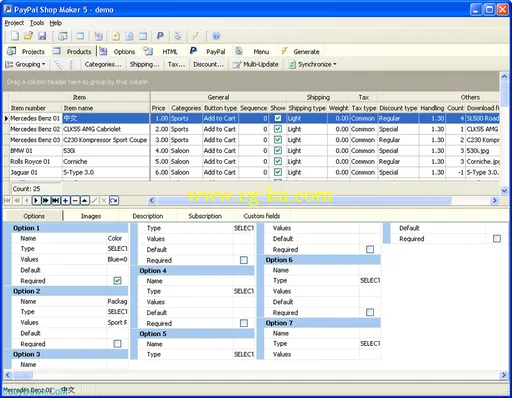Click the blue Help question mark icon
This screenshot has height=398, width=512.
pyautogui.click(x=216, y=36)
